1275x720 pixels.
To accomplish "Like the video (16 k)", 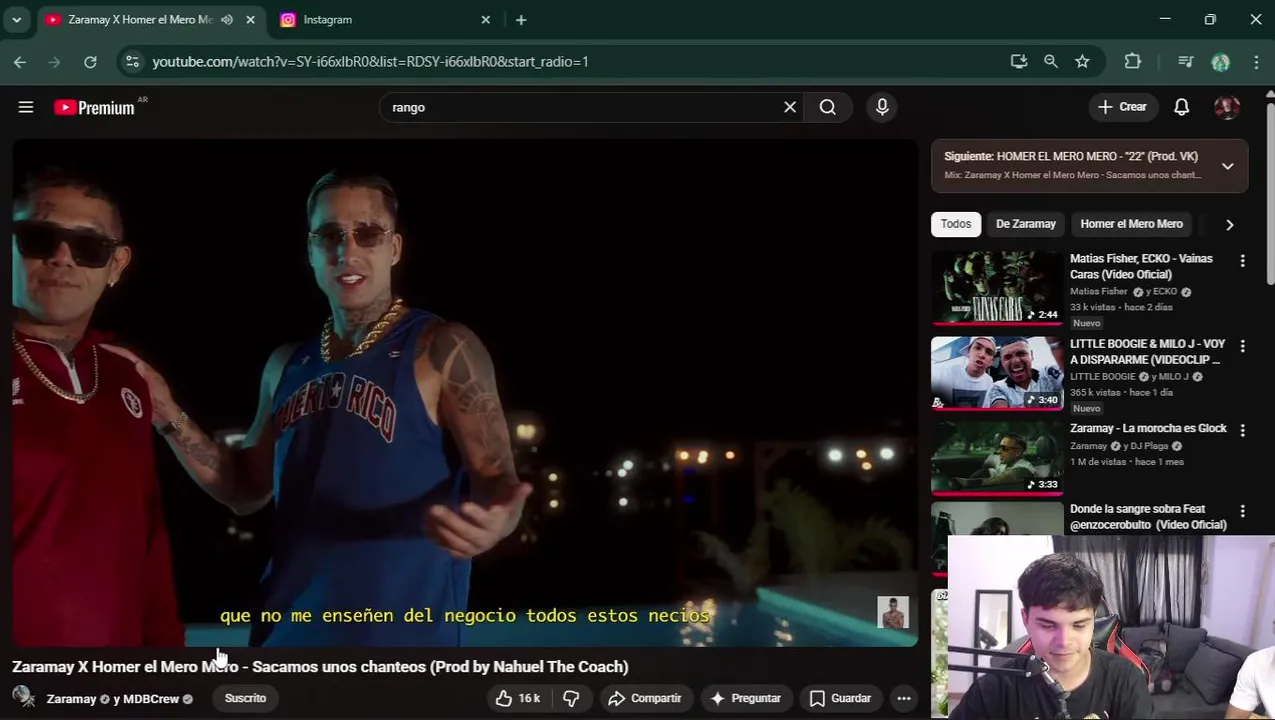I will point(519,698).
